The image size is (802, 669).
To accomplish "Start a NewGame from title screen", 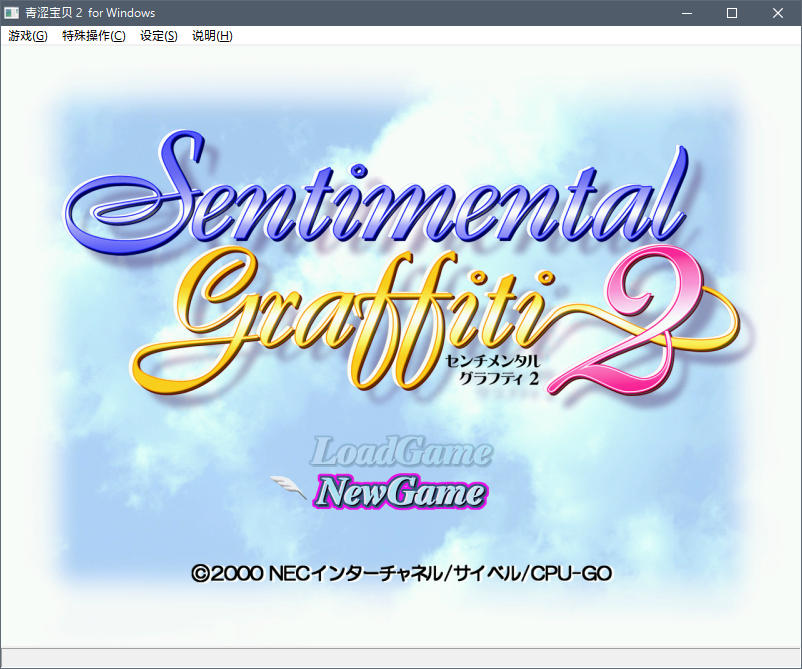I will tap(400, 492).
